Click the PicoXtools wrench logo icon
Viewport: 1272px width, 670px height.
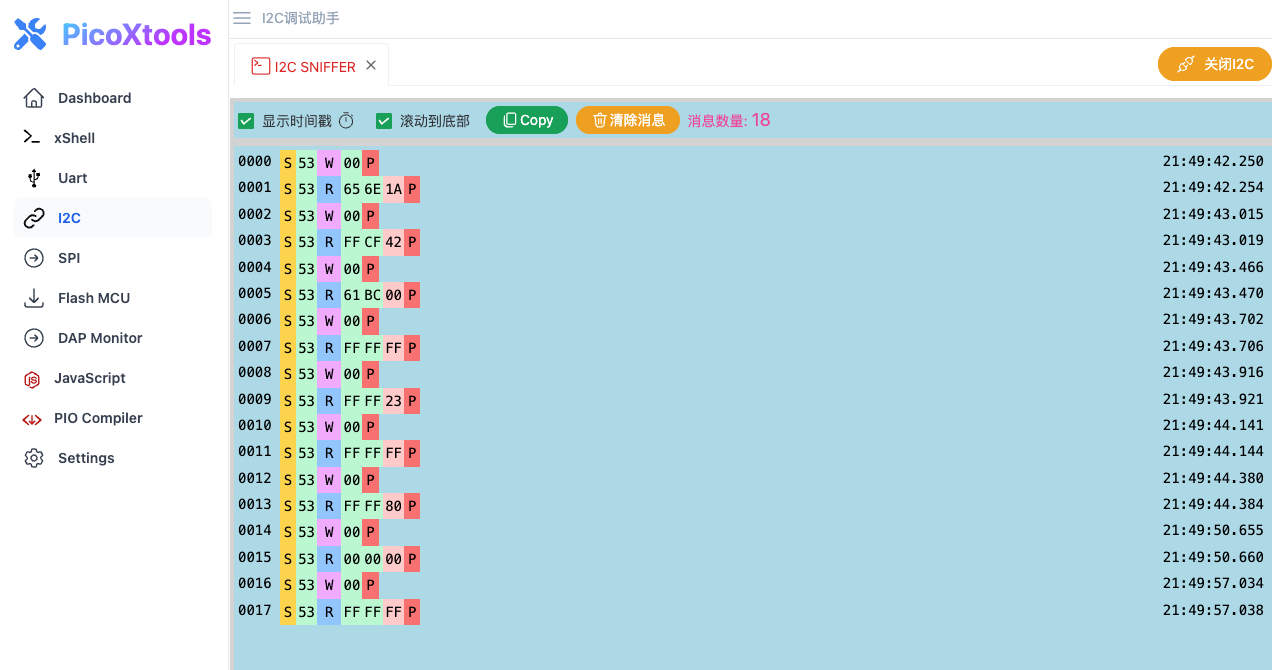[x=30, y=35]
